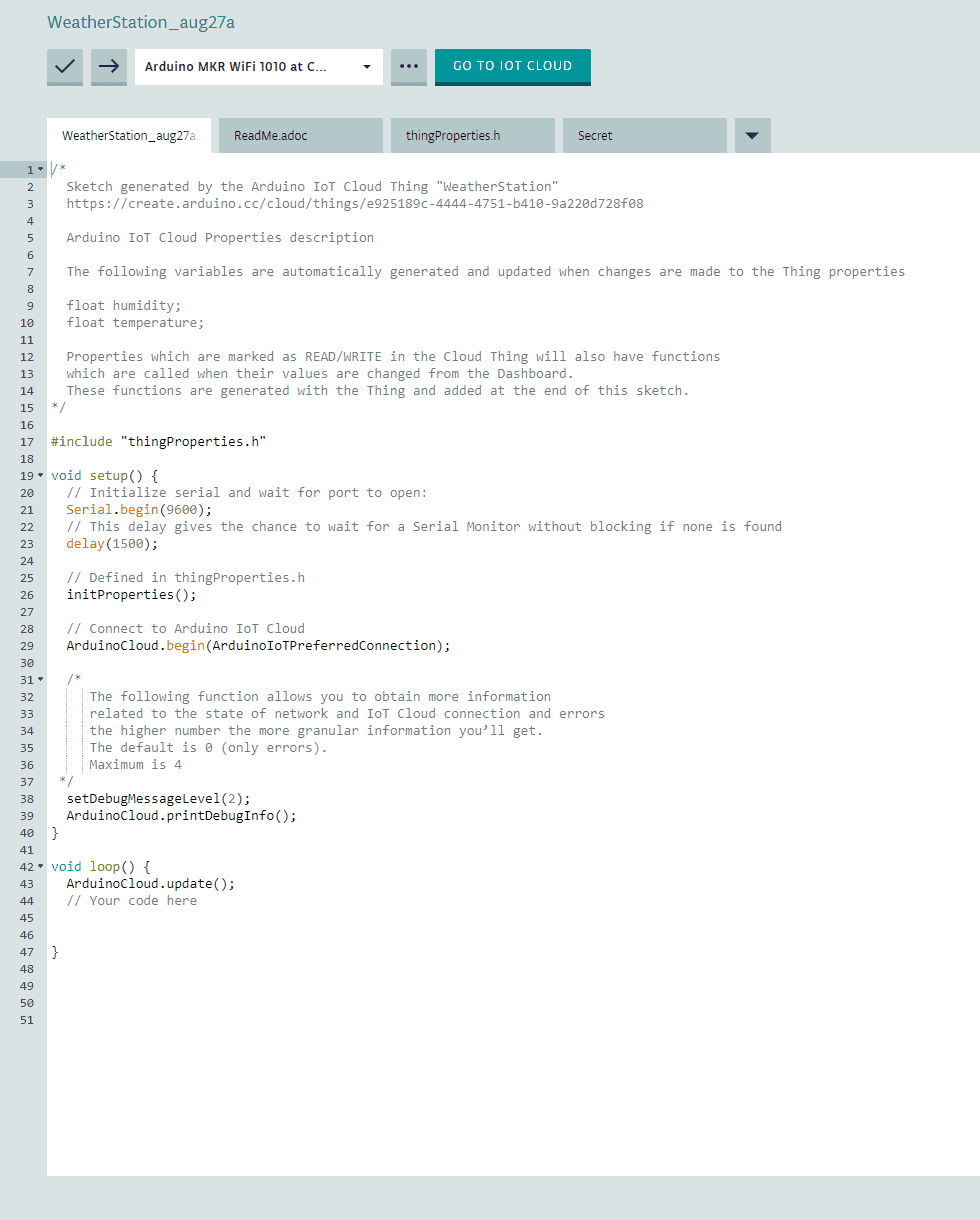
Task: Collapse the setup function fold arrow on line 19
Action: (x=38, y=475)
